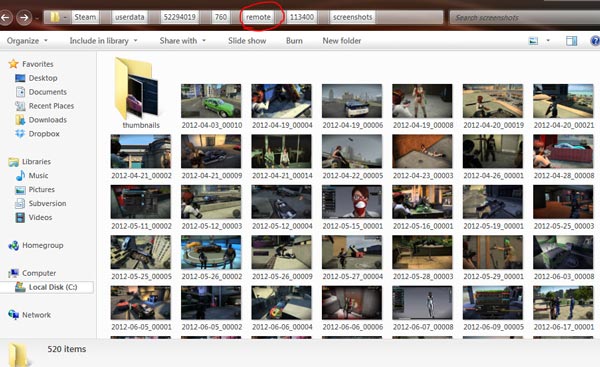Select screenshot 2012-04-20_00019
The height and width of the screenshot is (367, 600).
click(493, 106)
